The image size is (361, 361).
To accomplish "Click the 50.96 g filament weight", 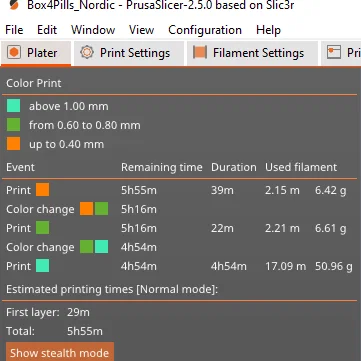I will [x=334, y=266].
